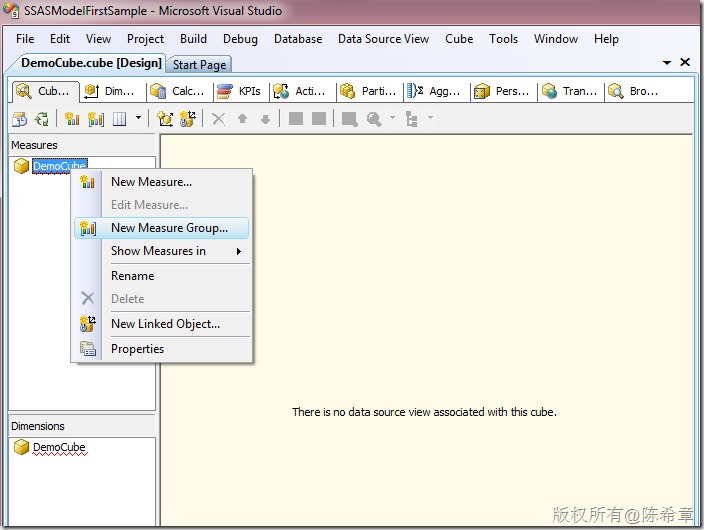Viewport: 704px width, 530px height.
Task: Switch to the KPIs tab
Action: pos(241,91)
